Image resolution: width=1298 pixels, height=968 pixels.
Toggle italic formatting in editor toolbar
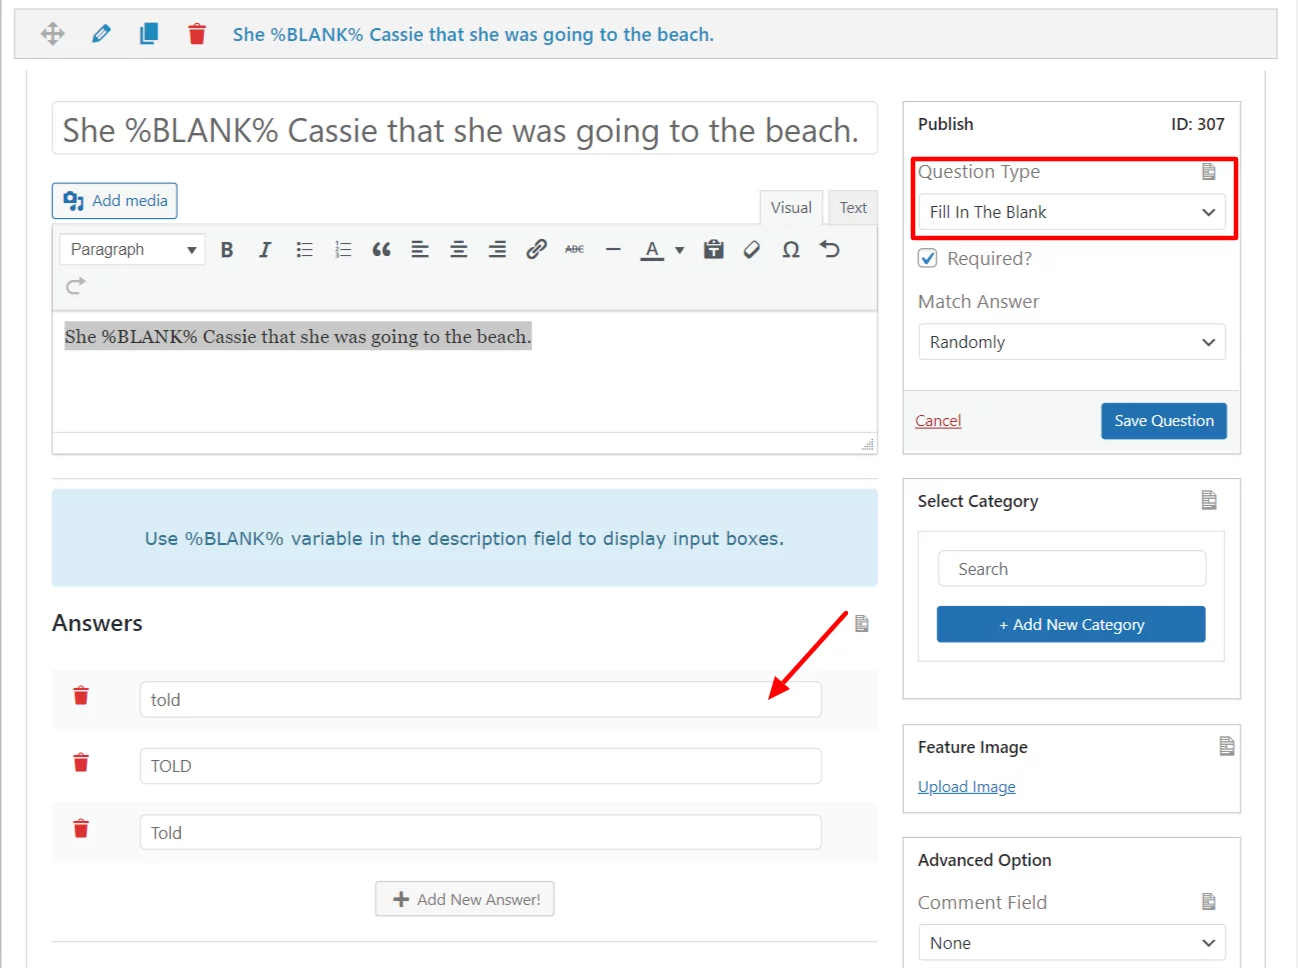(x=265, y=250)
